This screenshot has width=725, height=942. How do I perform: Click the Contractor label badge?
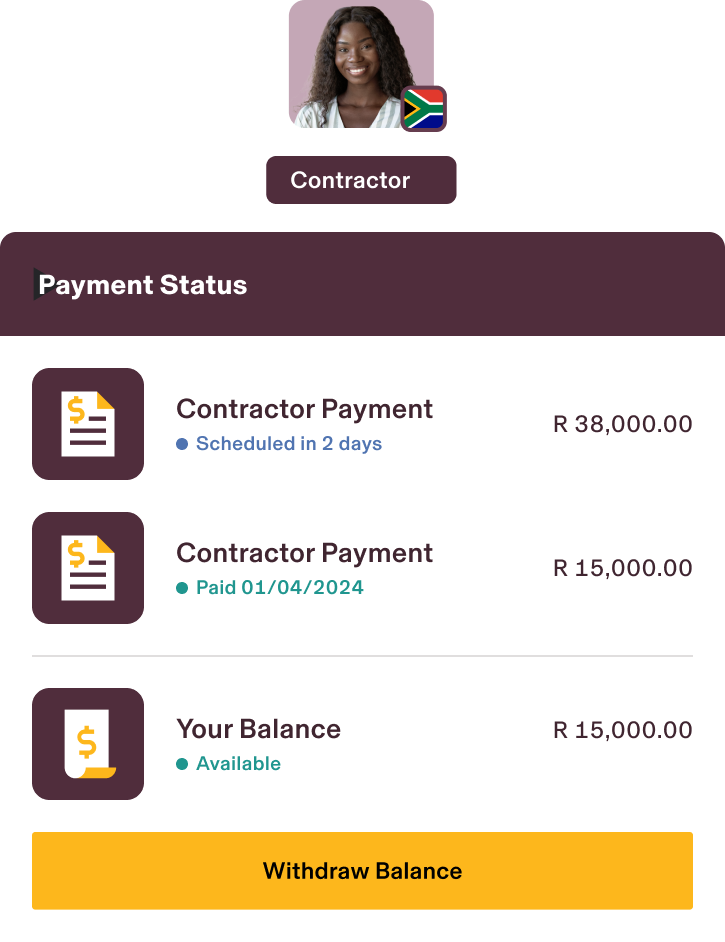(x=361, y=180)
